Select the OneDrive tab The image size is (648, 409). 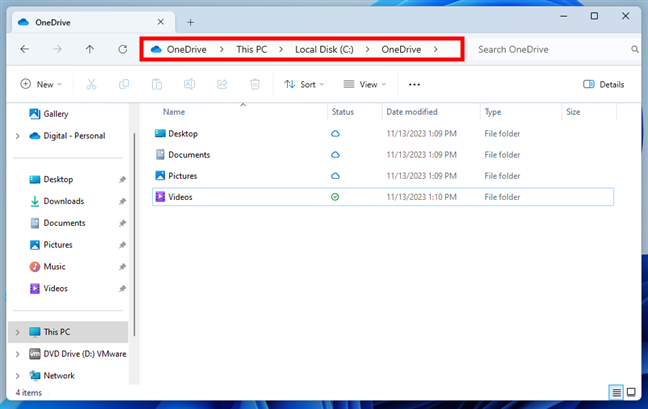93,22
